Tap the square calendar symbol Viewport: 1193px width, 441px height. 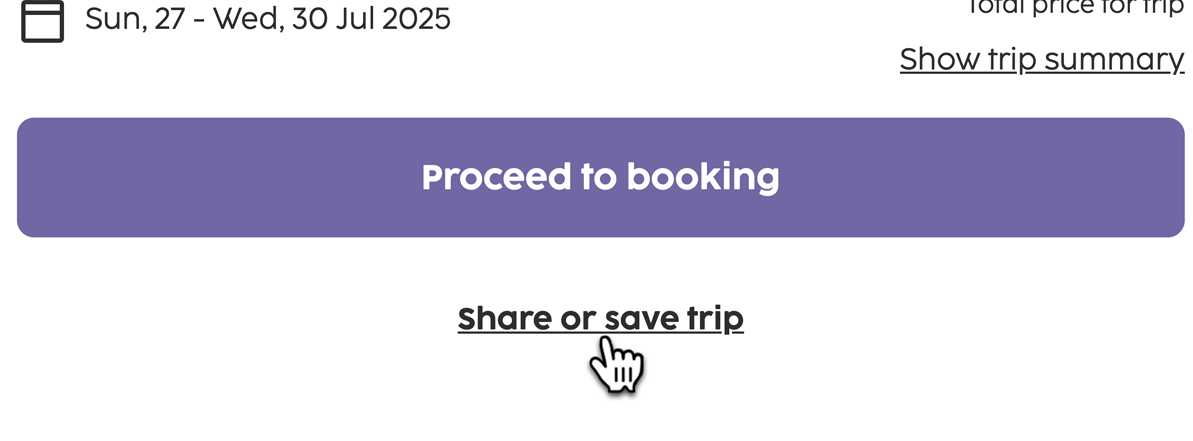(x=43, y=21)
